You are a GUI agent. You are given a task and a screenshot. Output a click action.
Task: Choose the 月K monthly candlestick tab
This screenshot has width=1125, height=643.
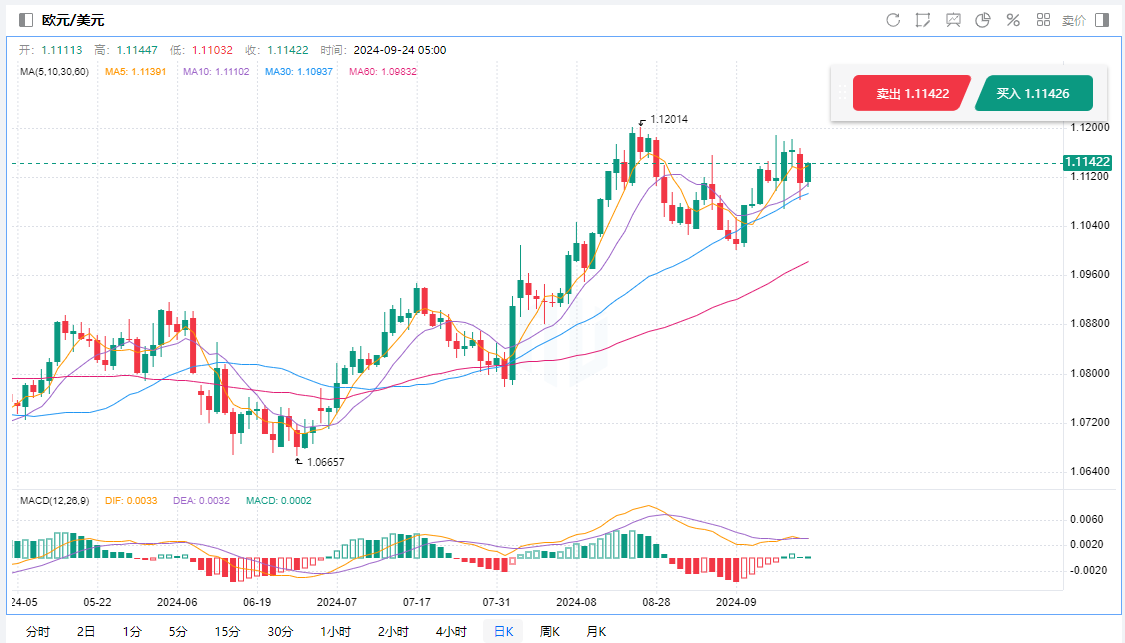click(595, 631)
